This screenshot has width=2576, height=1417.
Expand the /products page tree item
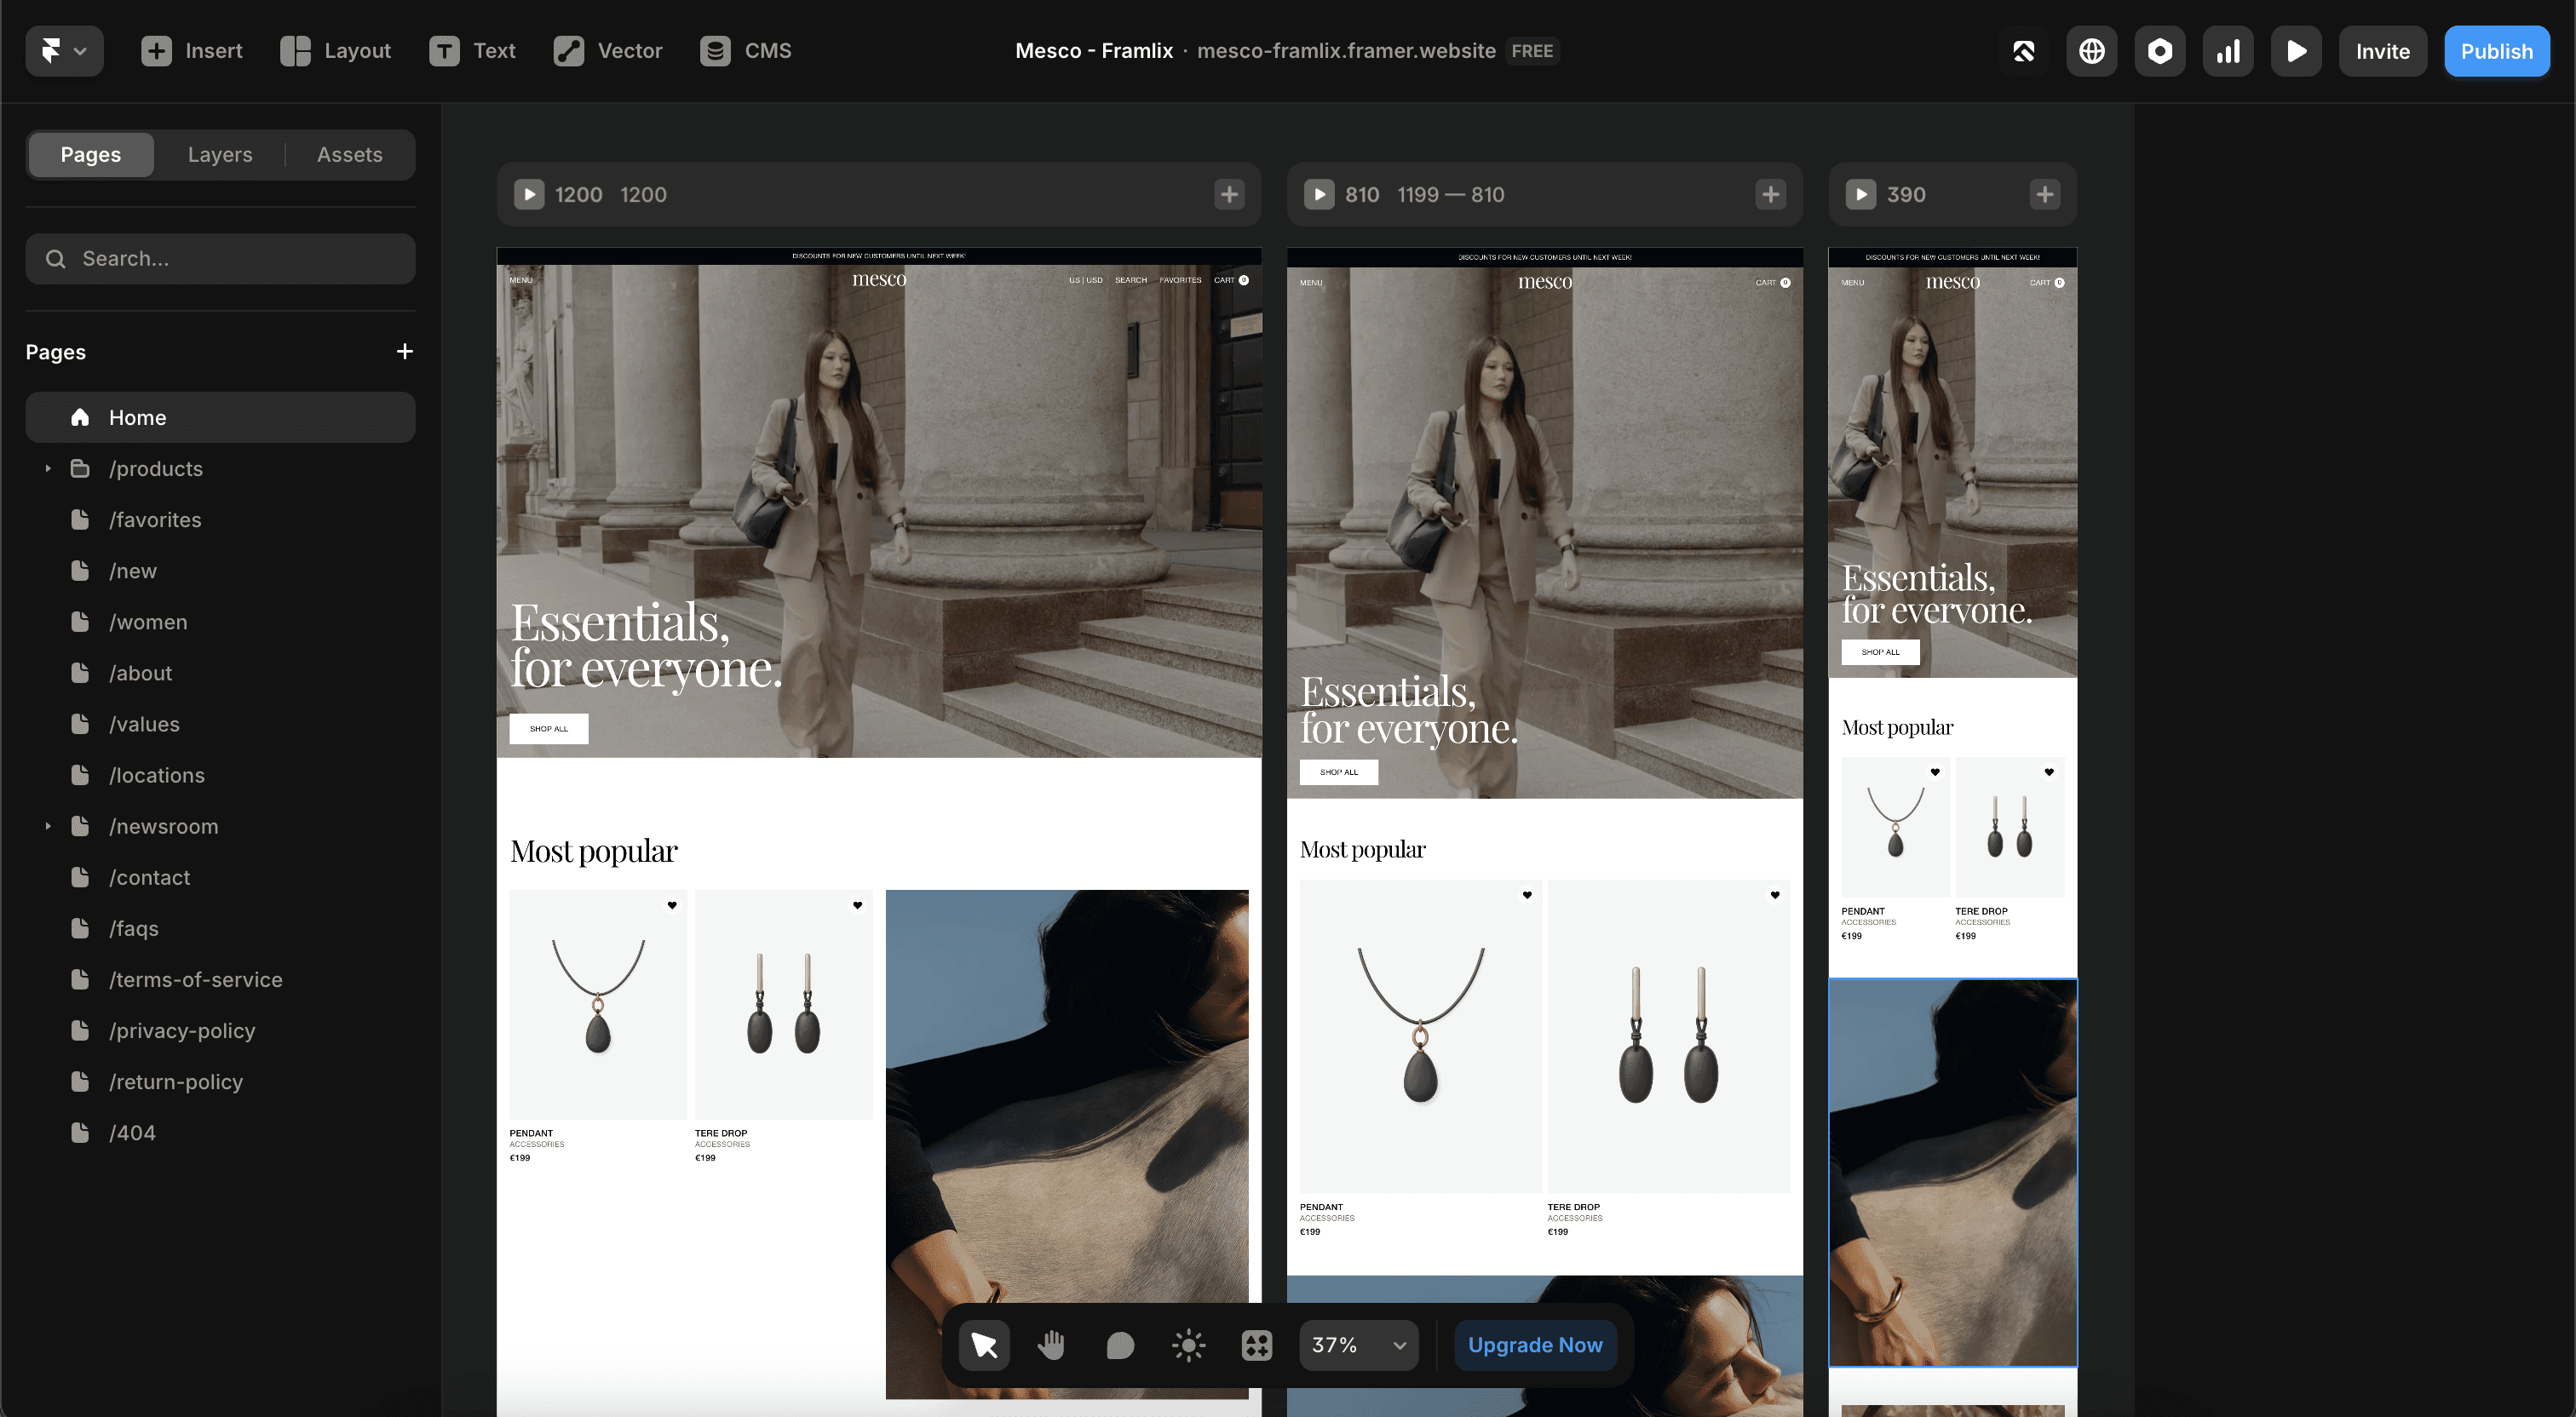47,468
